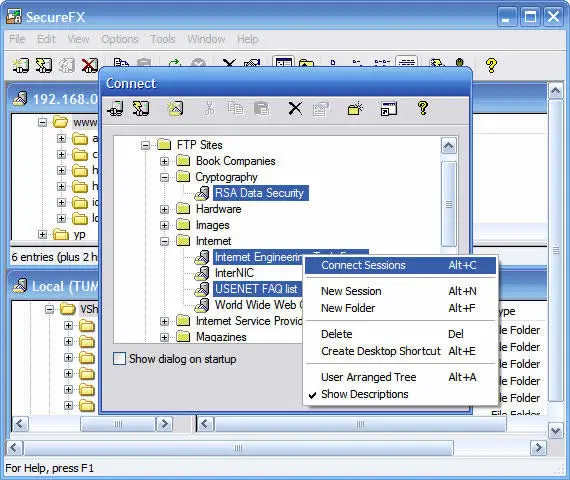Expand the Book Companies folder
The image size is (570, 480).
pyautogui.click(x=164, y=161)
